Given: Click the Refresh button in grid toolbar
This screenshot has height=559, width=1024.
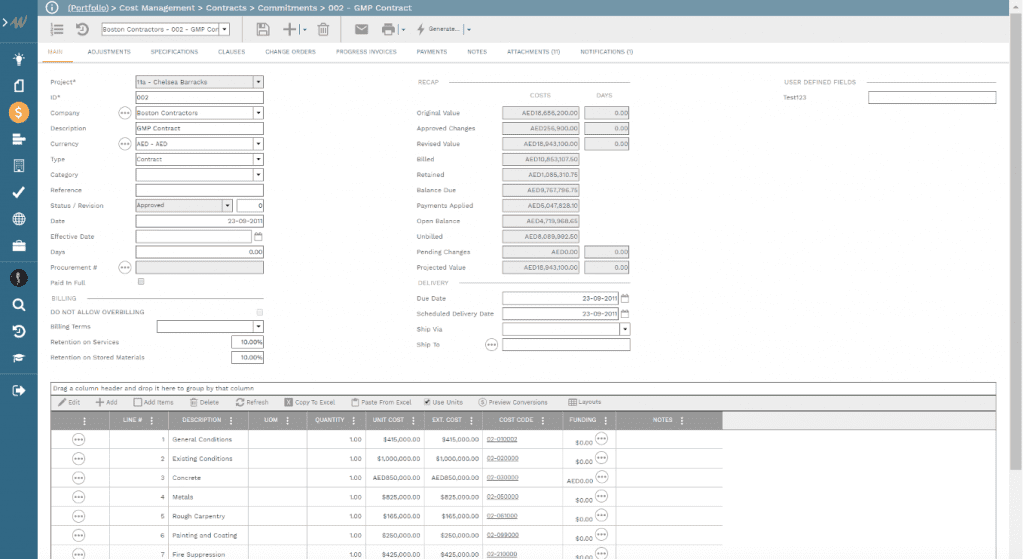Looking at the screenshot, I should [x=252, y=402].
